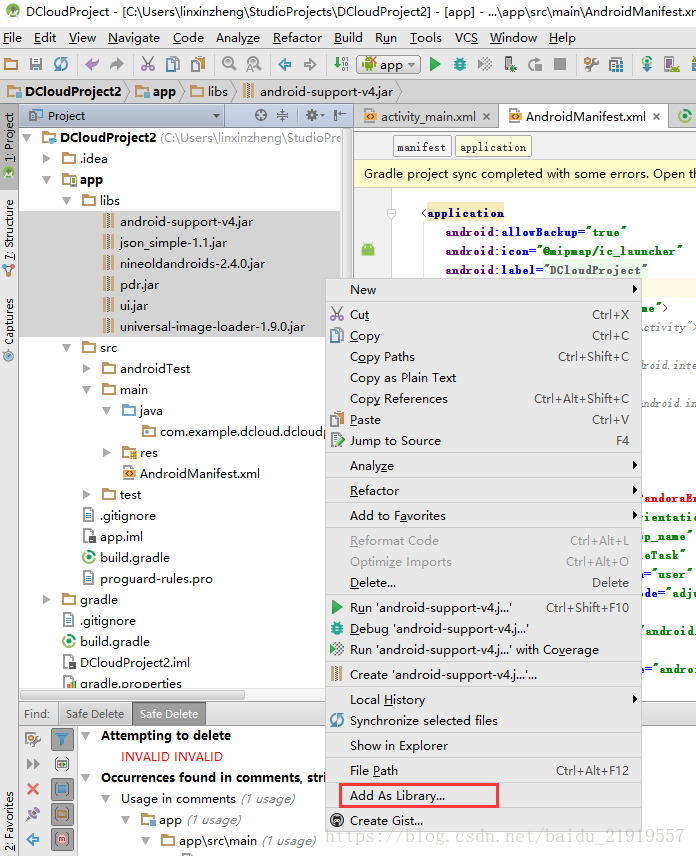This screenshot has width=696, height=856.
Task: Expand the gradle folder node
Action: click(x=46, y=599)
